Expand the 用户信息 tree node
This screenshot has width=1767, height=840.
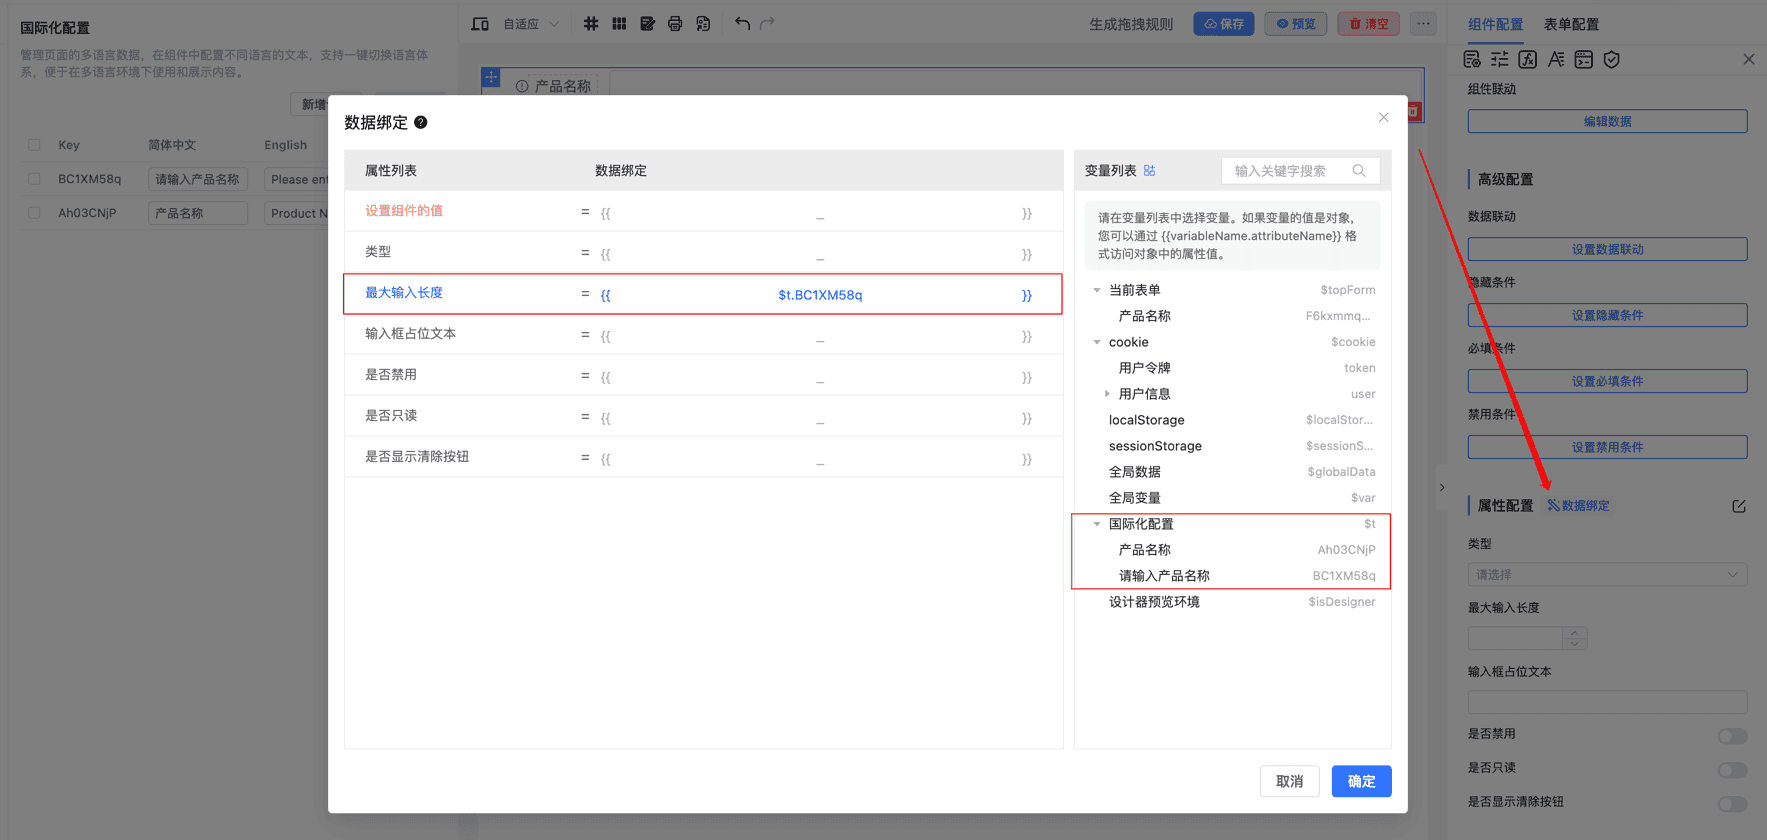point(1107,394)
